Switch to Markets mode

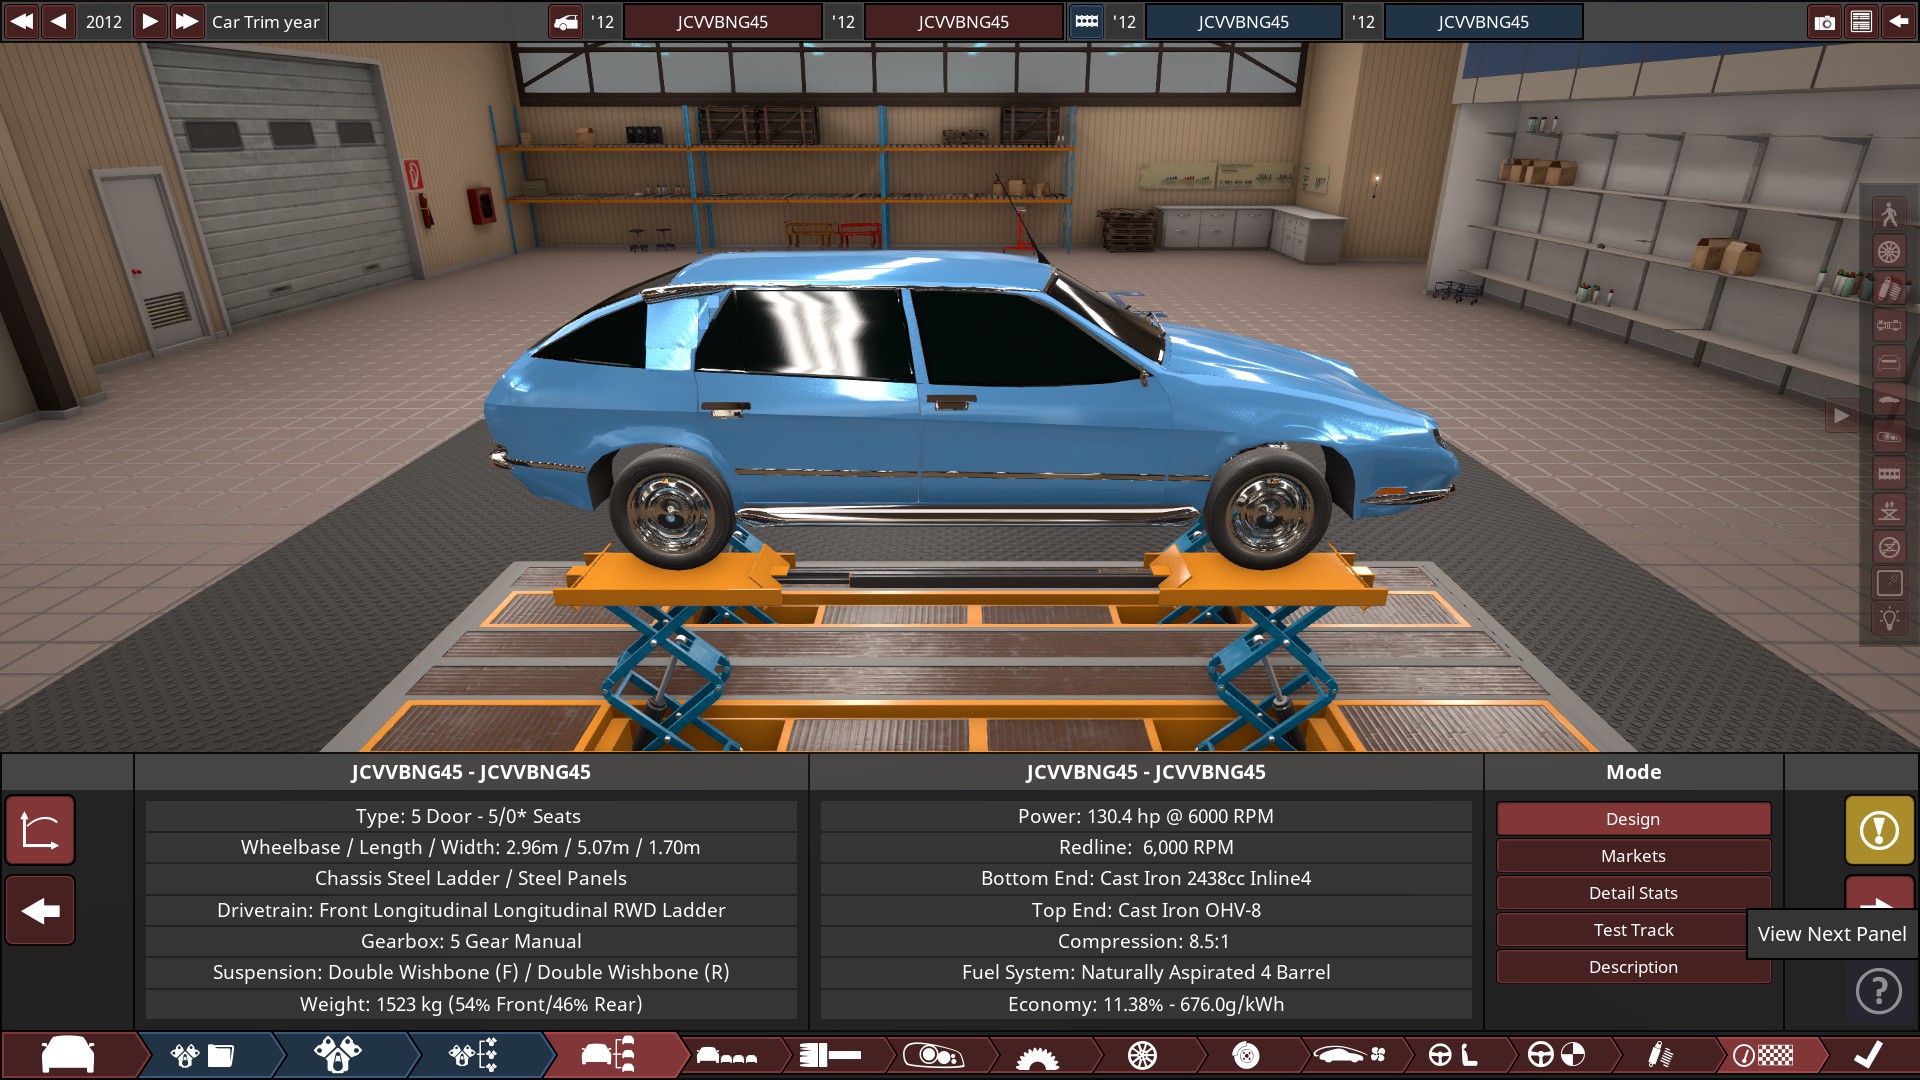click(x=1633, y=856)
